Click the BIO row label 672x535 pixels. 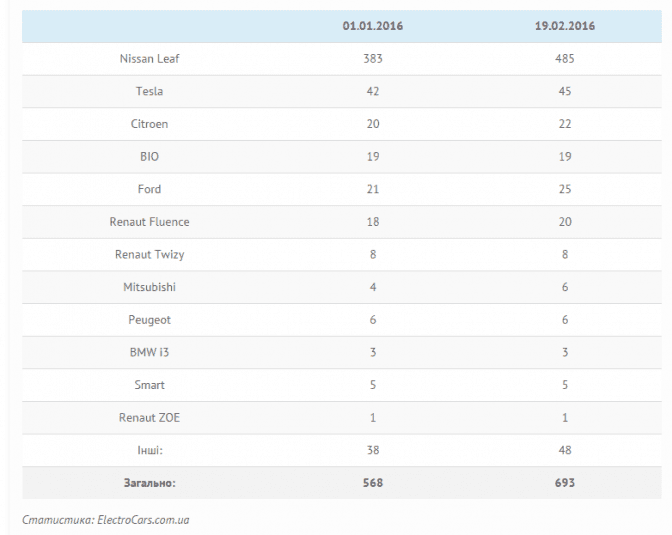149,156
